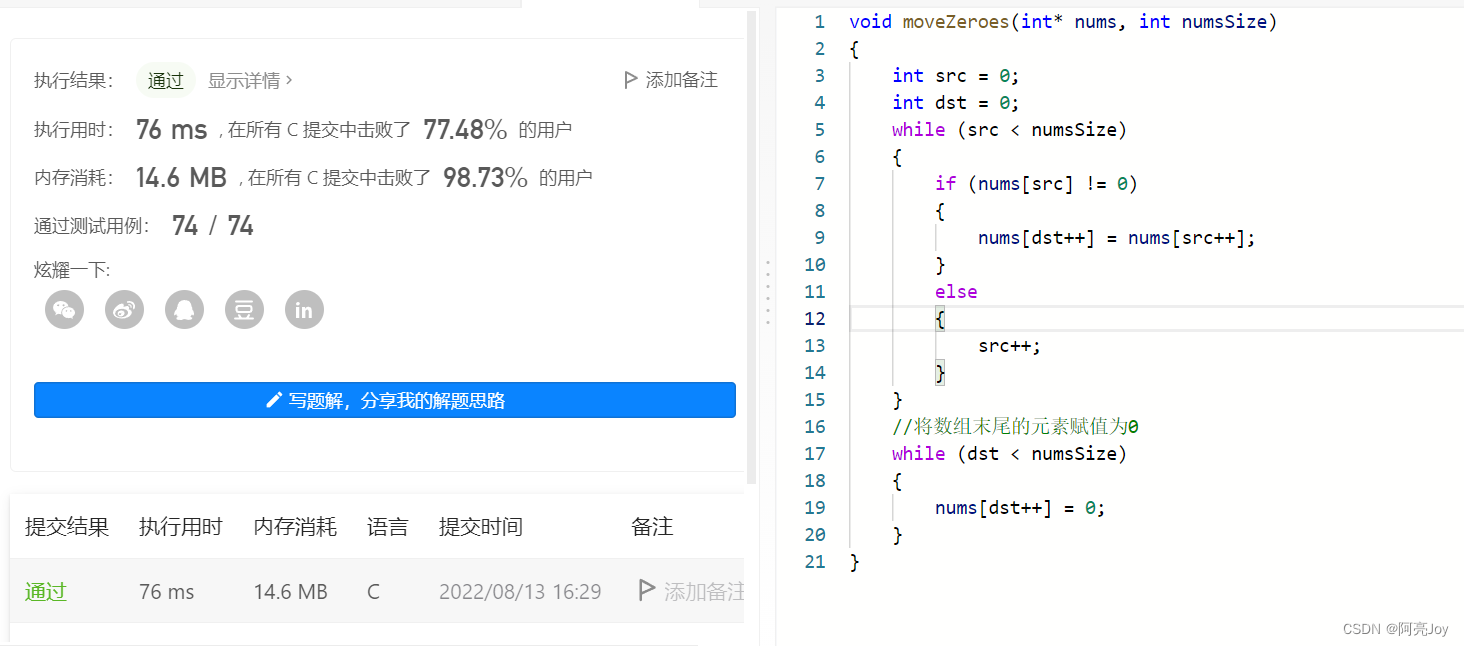Click 'while (src < numsSize)' code line

(1010, 130)
